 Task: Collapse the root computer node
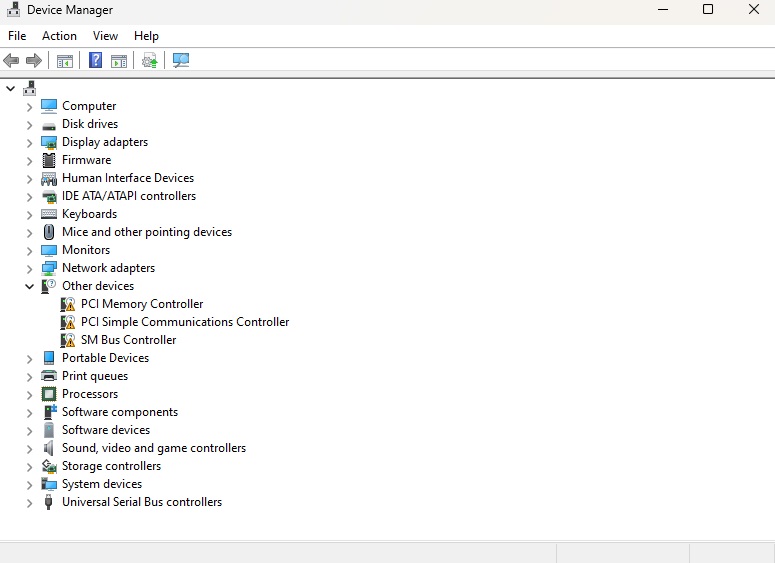10,88
